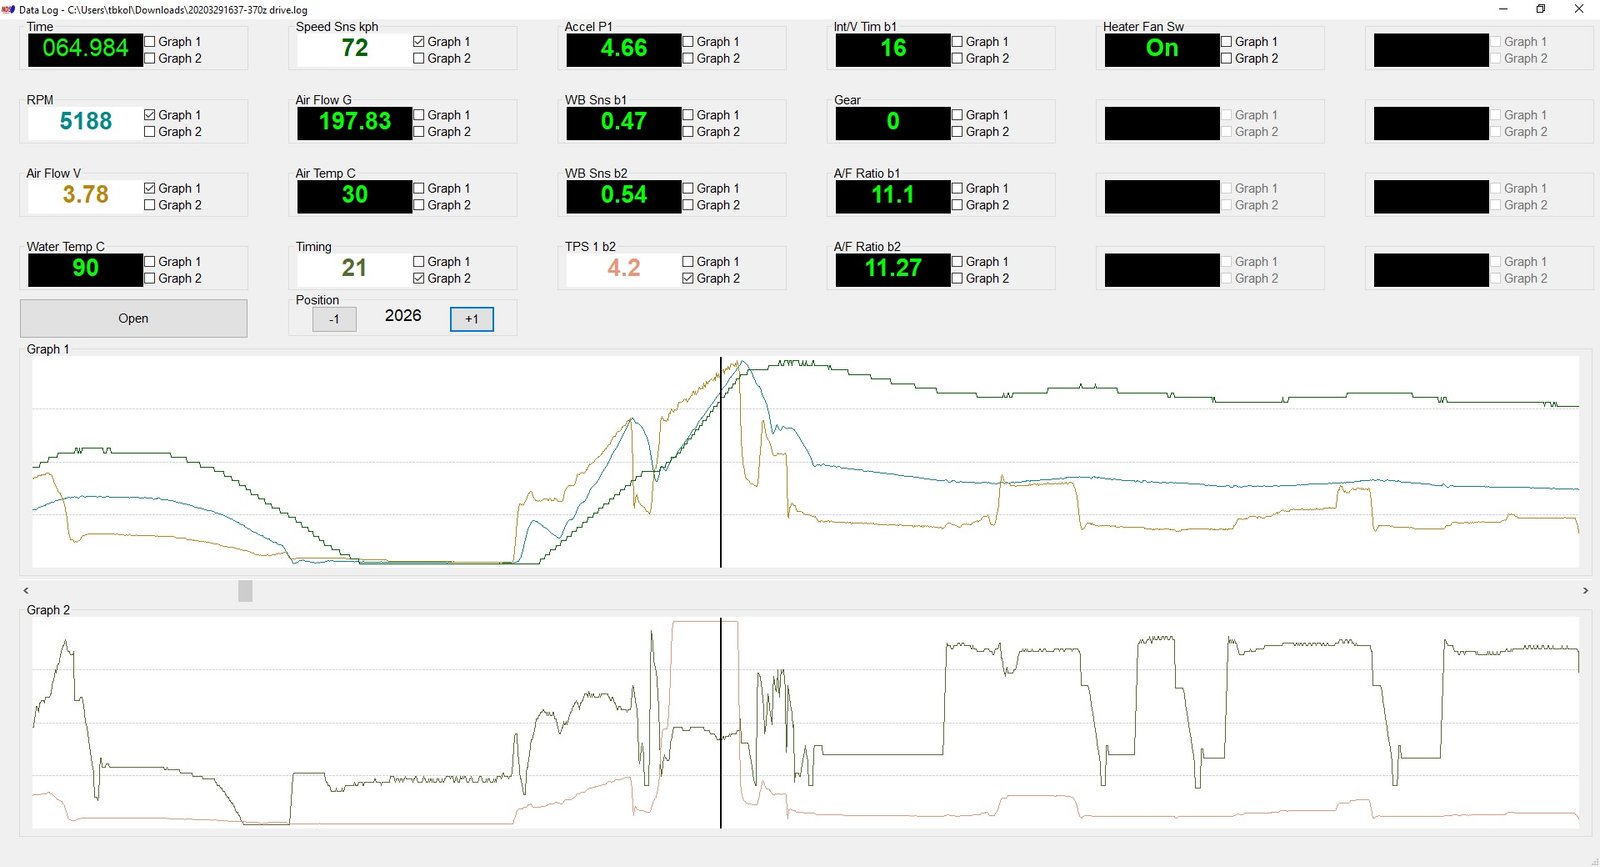The image size is (1600, 867).
Task: Click the Position value 2026 field
Action: coord(403,316)
